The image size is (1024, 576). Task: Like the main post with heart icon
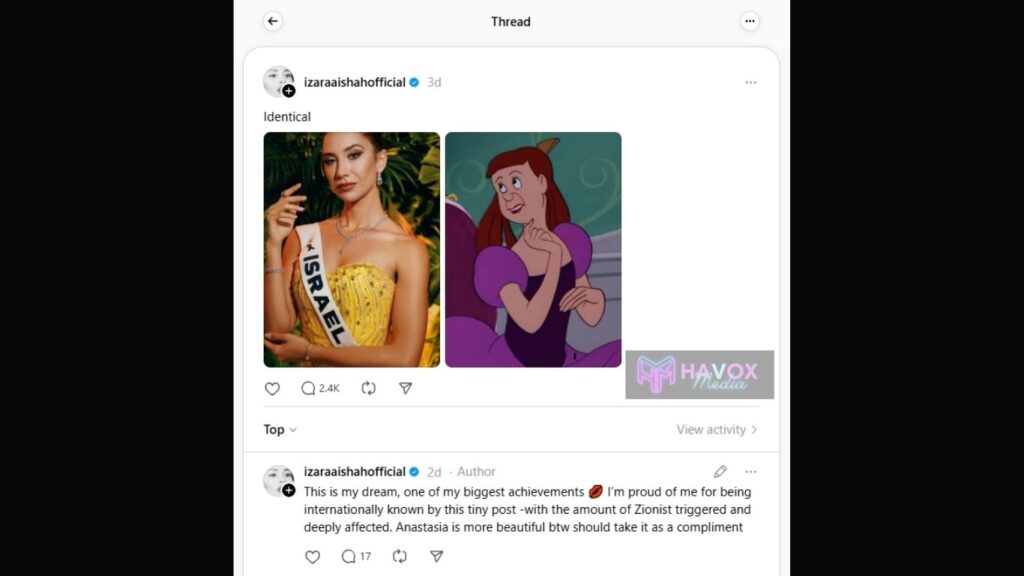pyautogui.click(x=272, y=388)
